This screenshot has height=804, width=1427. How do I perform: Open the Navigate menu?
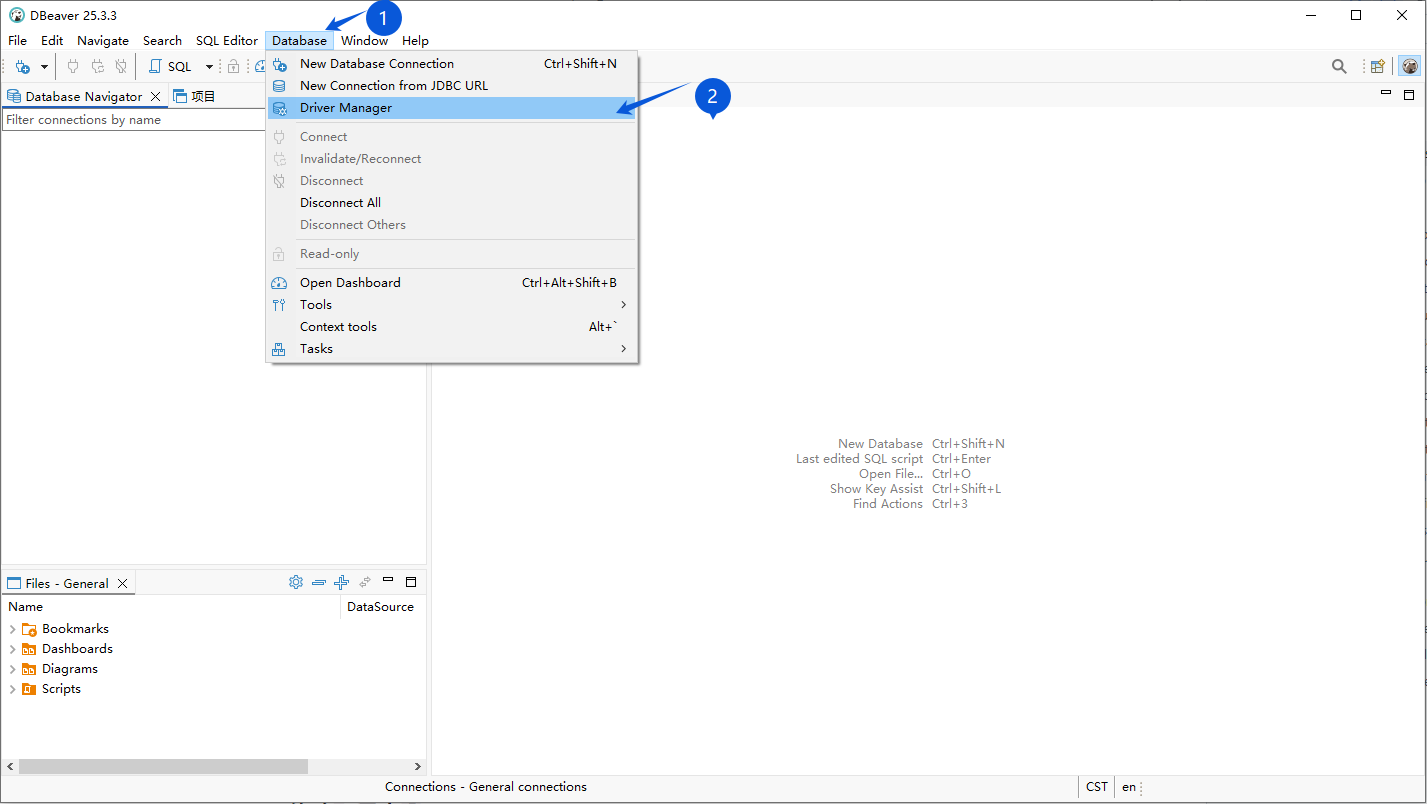click(x=103, y=41)
